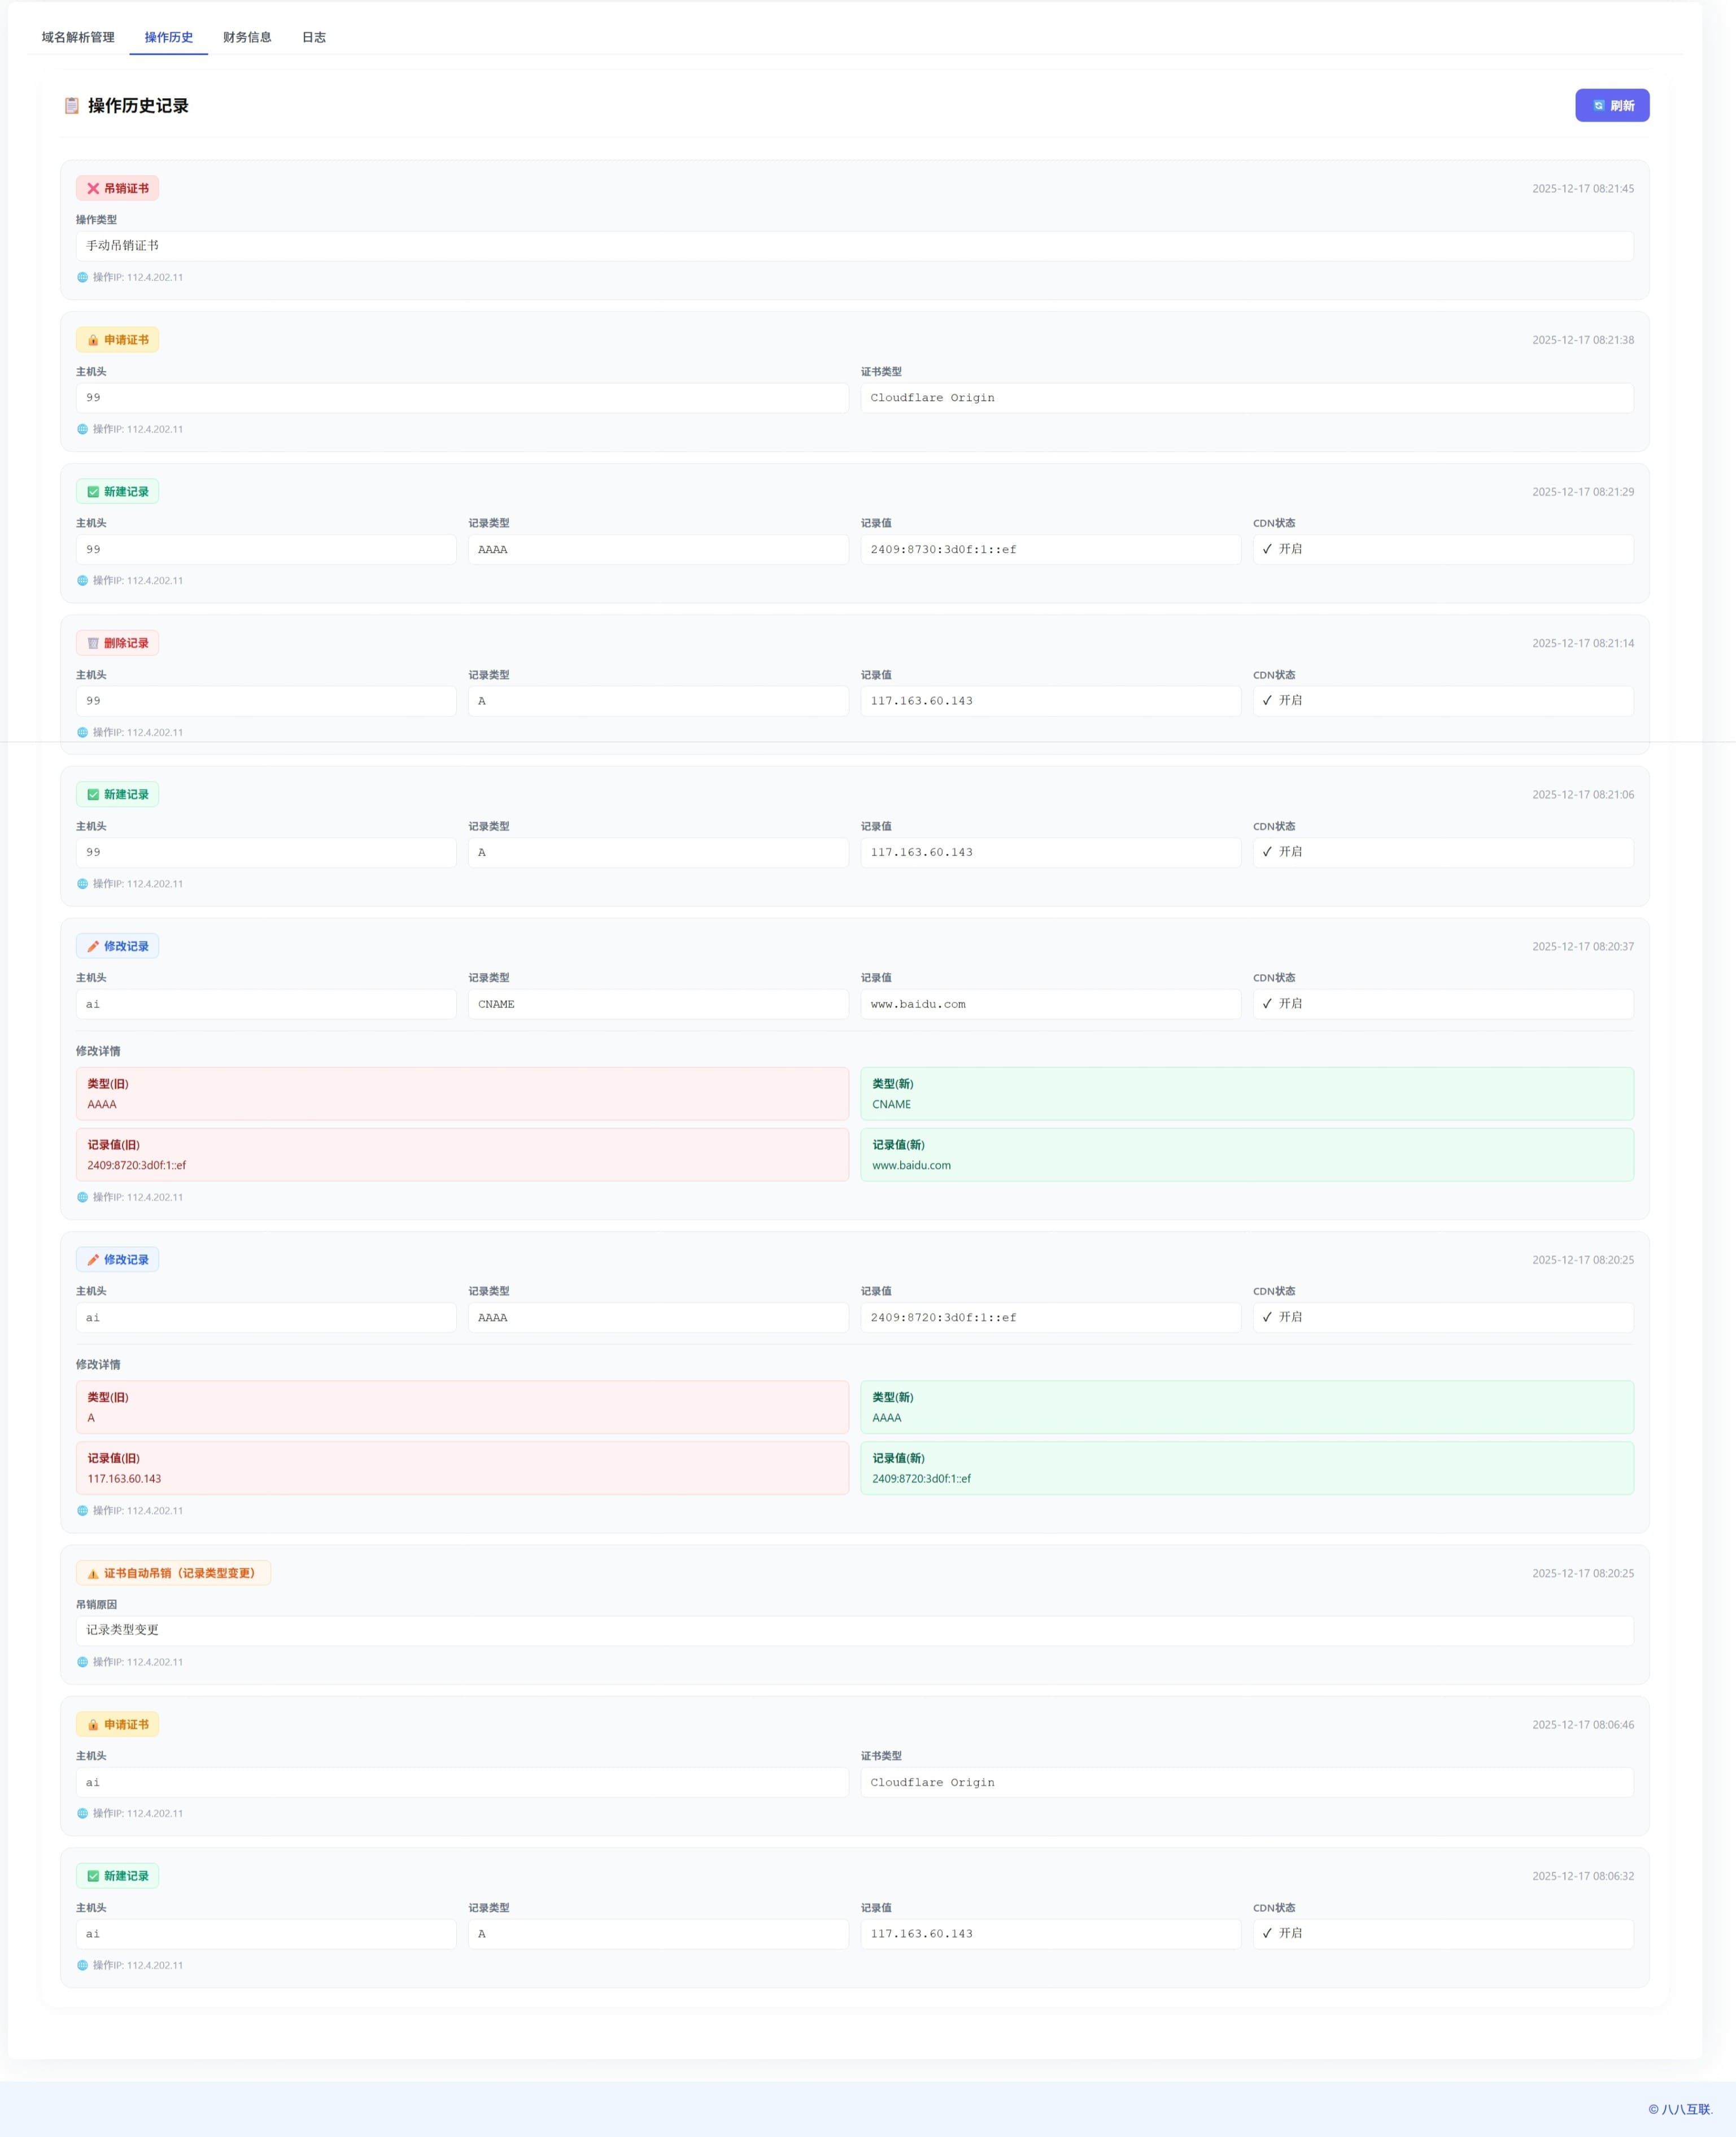Click the trash icon on 删除记录 badge
The height and width of the screenshot is (2137, 1736).
point(93,643)
